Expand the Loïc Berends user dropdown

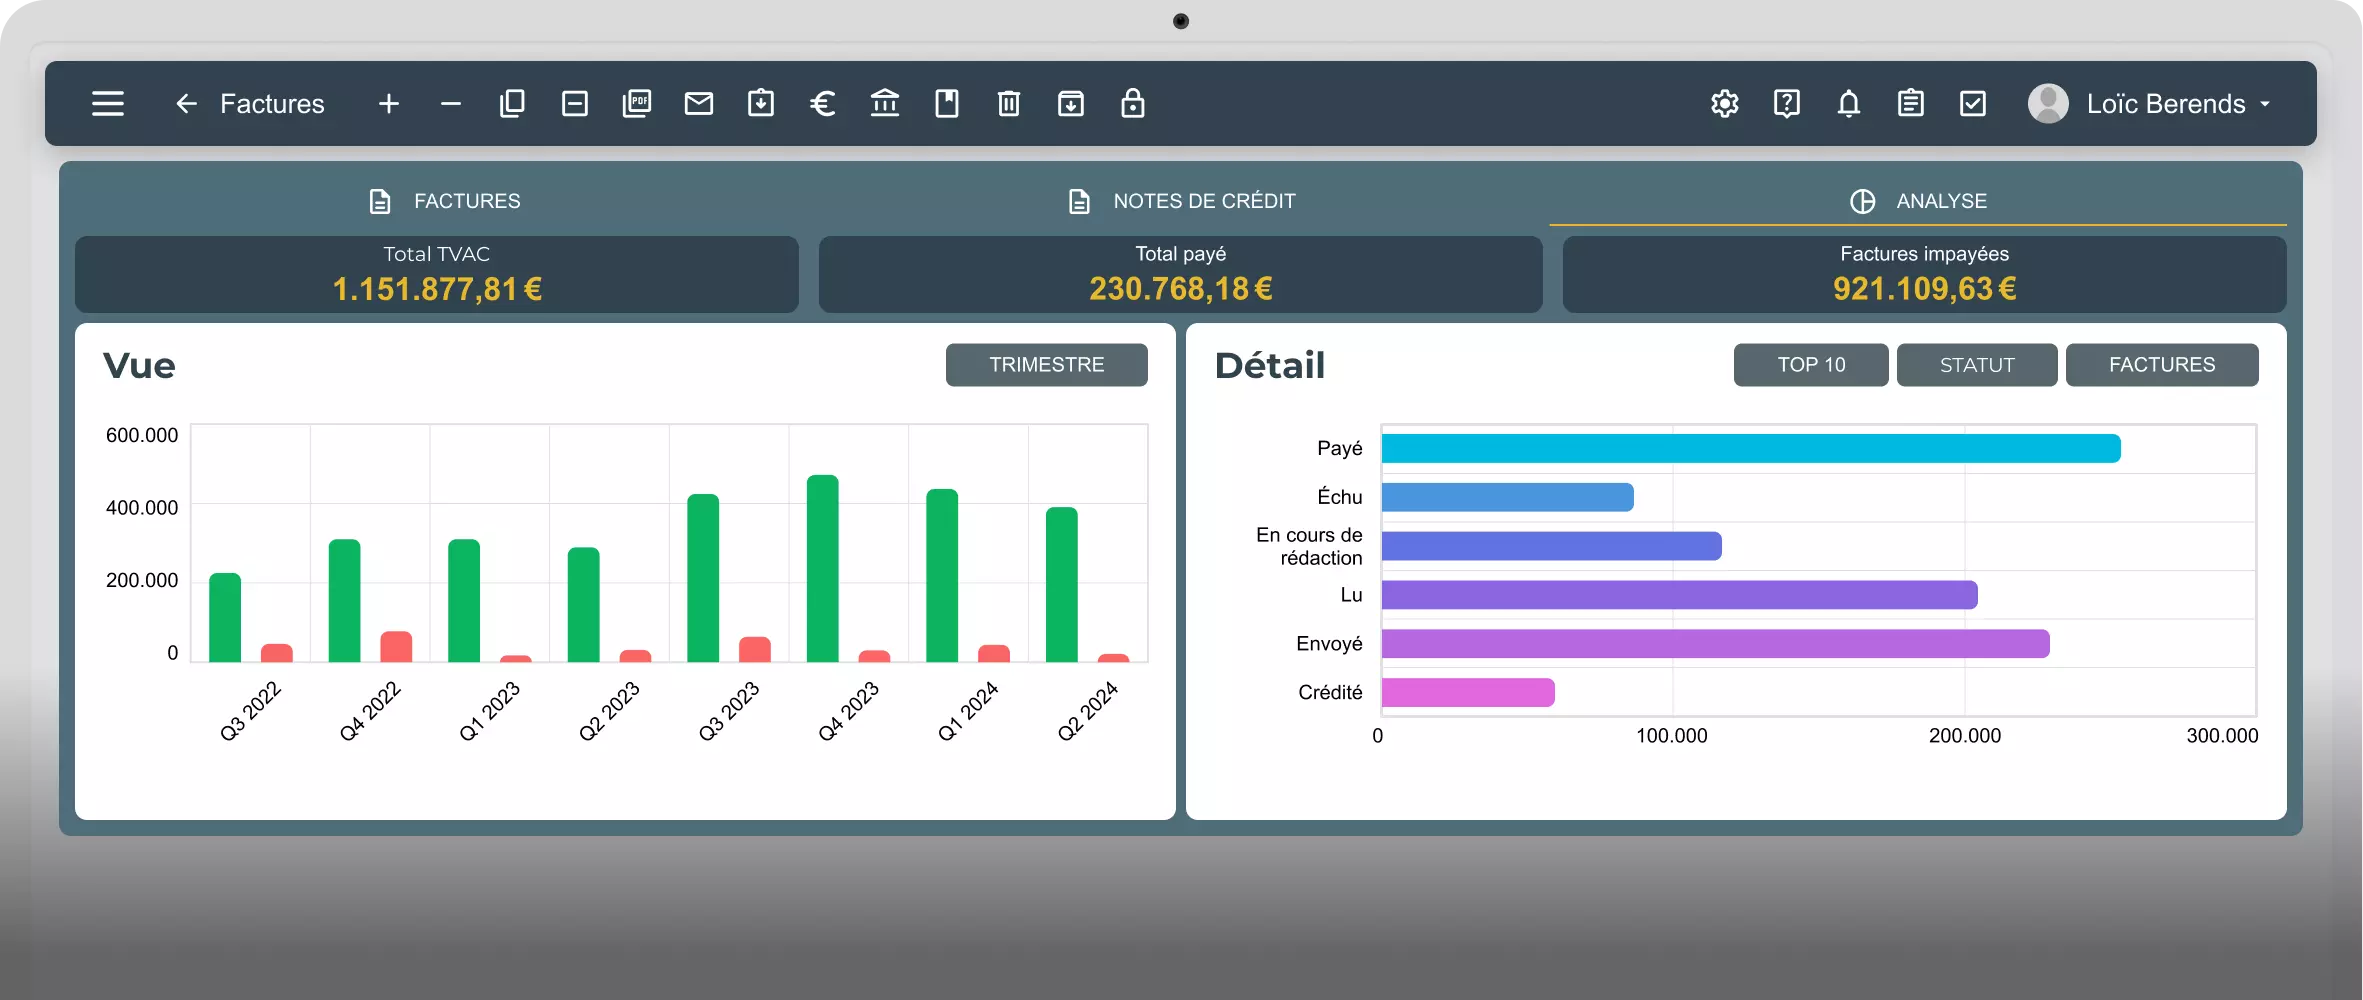click(2150, 104)
